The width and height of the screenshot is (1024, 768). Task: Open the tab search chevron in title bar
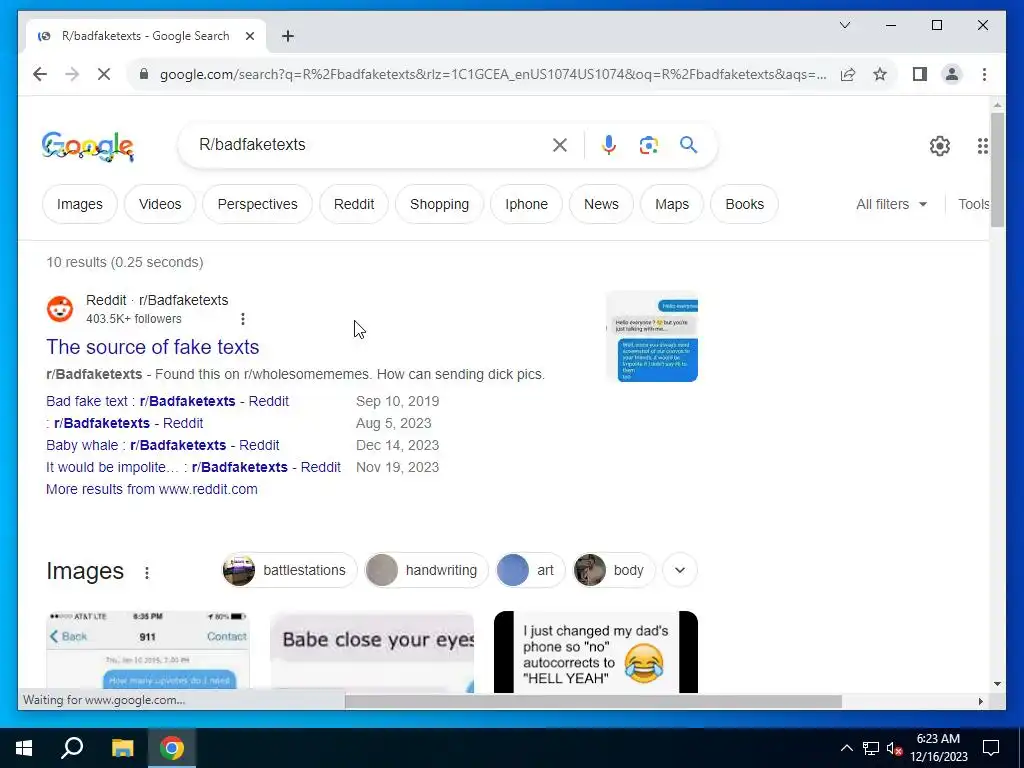(844, 25)
